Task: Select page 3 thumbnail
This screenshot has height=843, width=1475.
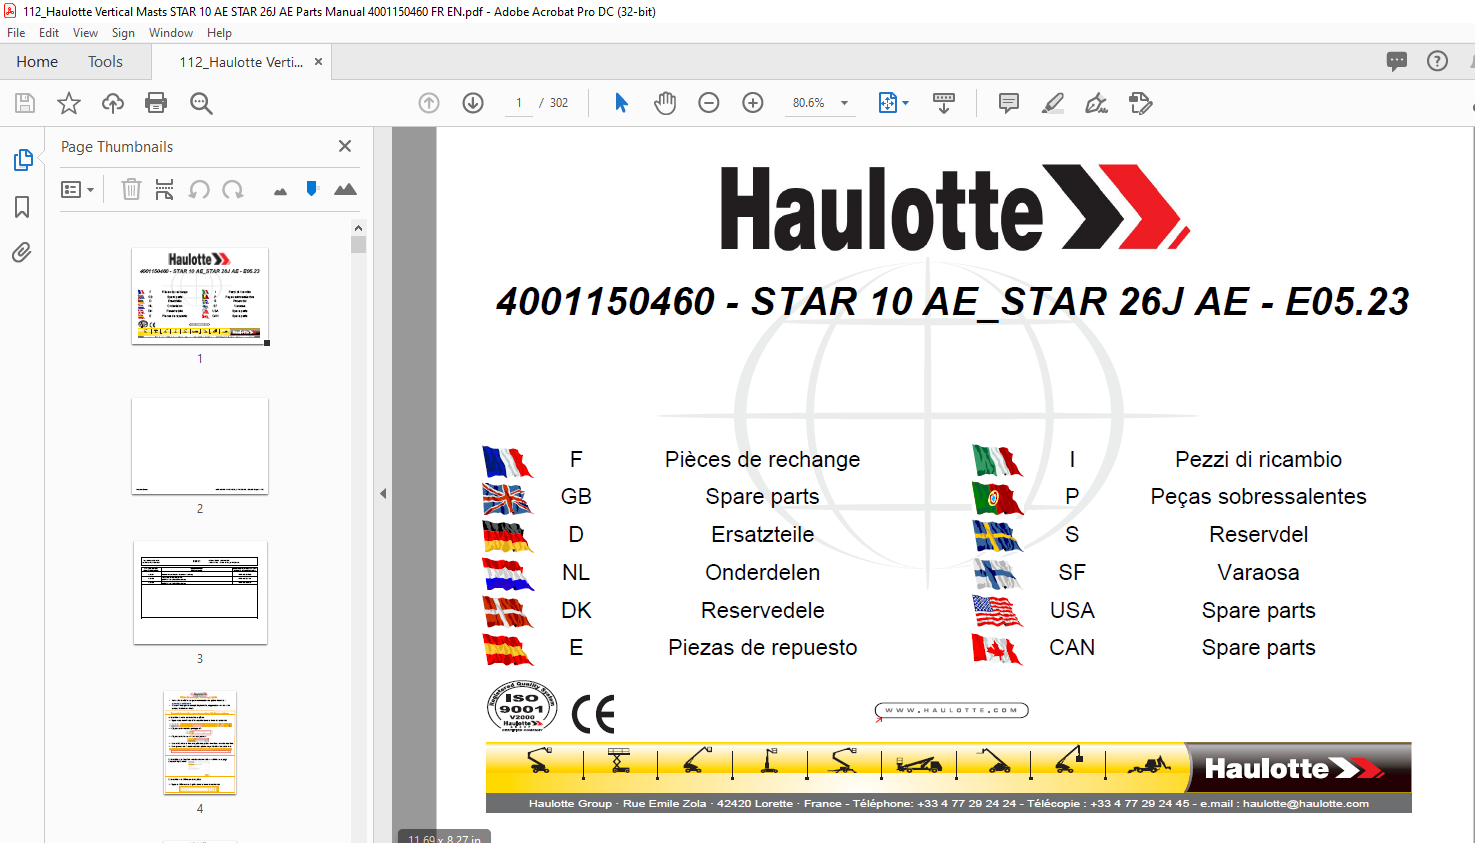Action: 200,593
